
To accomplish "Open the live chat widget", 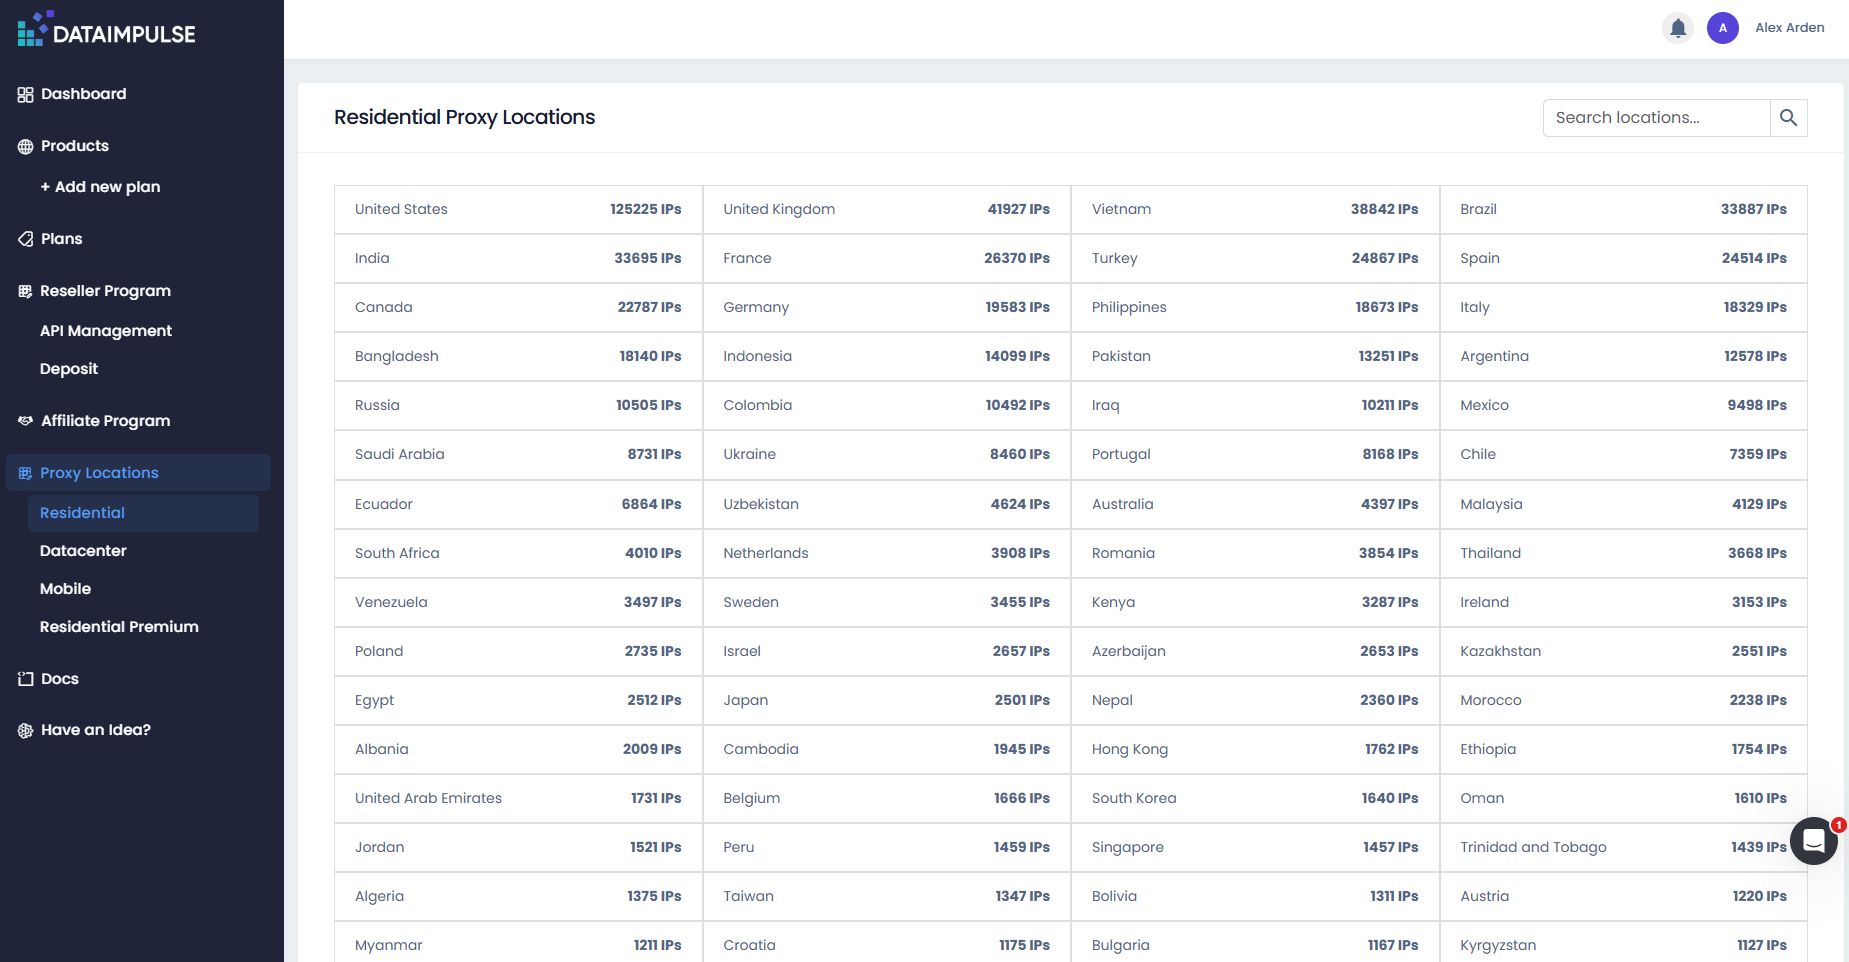I will 1813,841.
